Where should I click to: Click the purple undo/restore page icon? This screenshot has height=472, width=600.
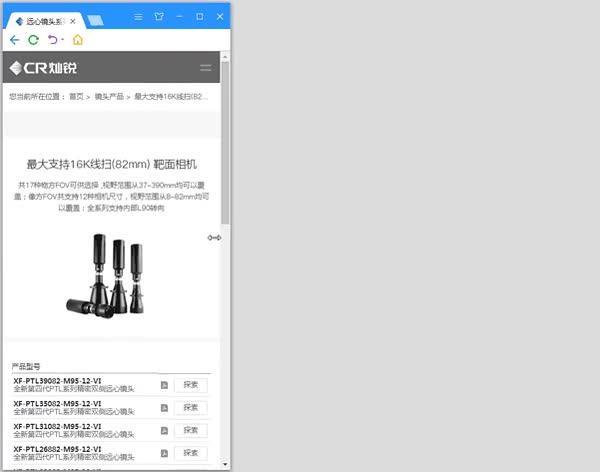(x=53, y=39)
